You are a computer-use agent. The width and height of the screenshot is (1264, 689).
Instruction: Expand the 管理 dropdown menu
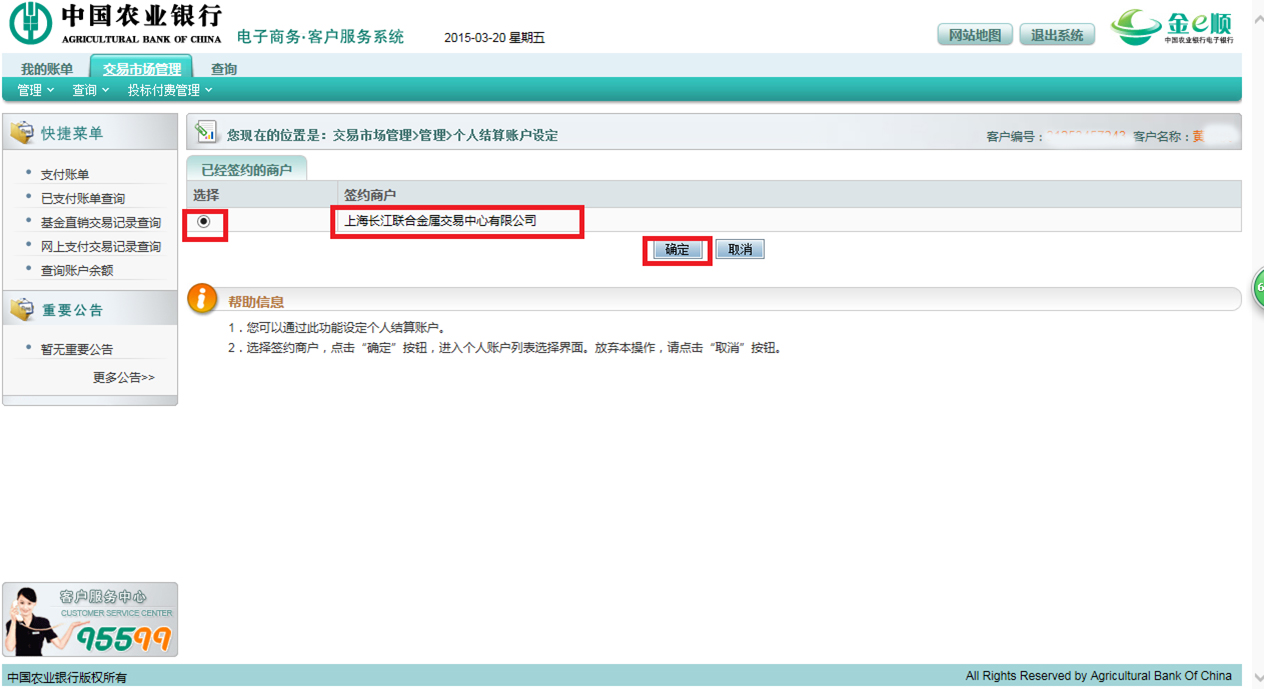pyautogui.click(x=36, y=90)
